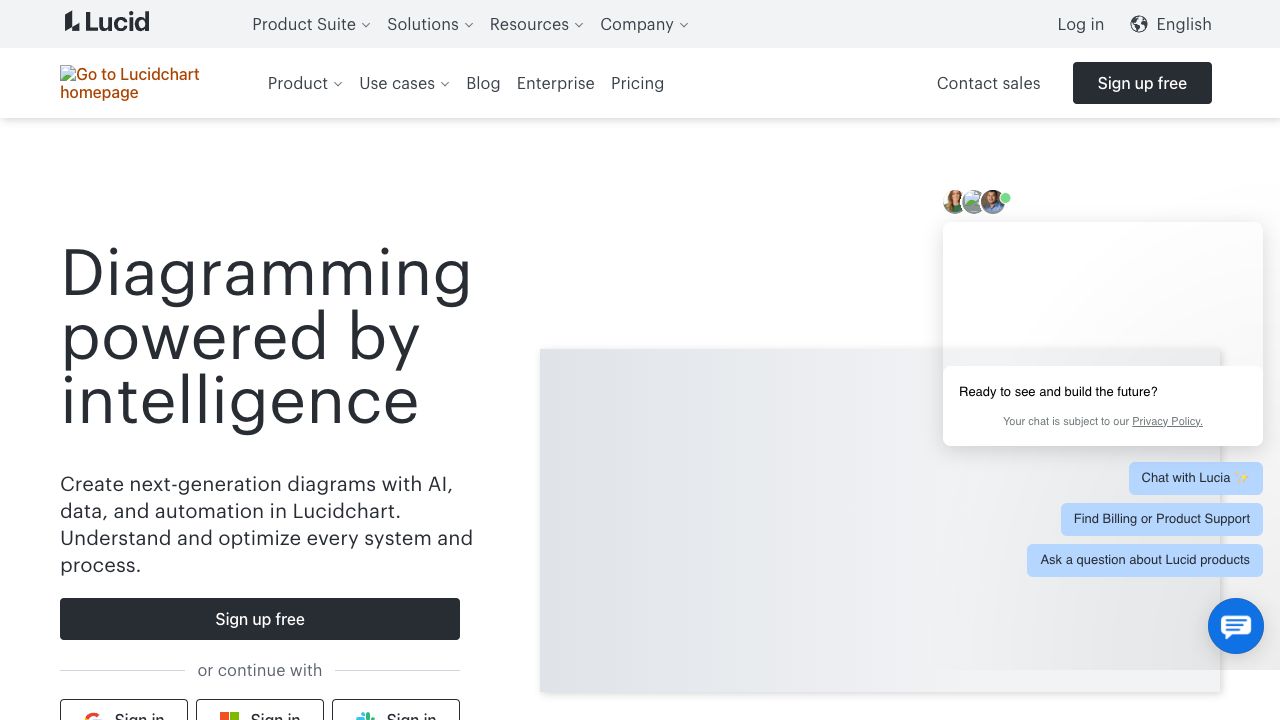Select the Chat with Lucia option
Screen dimensions: 1280x720
click(1195, 478)
